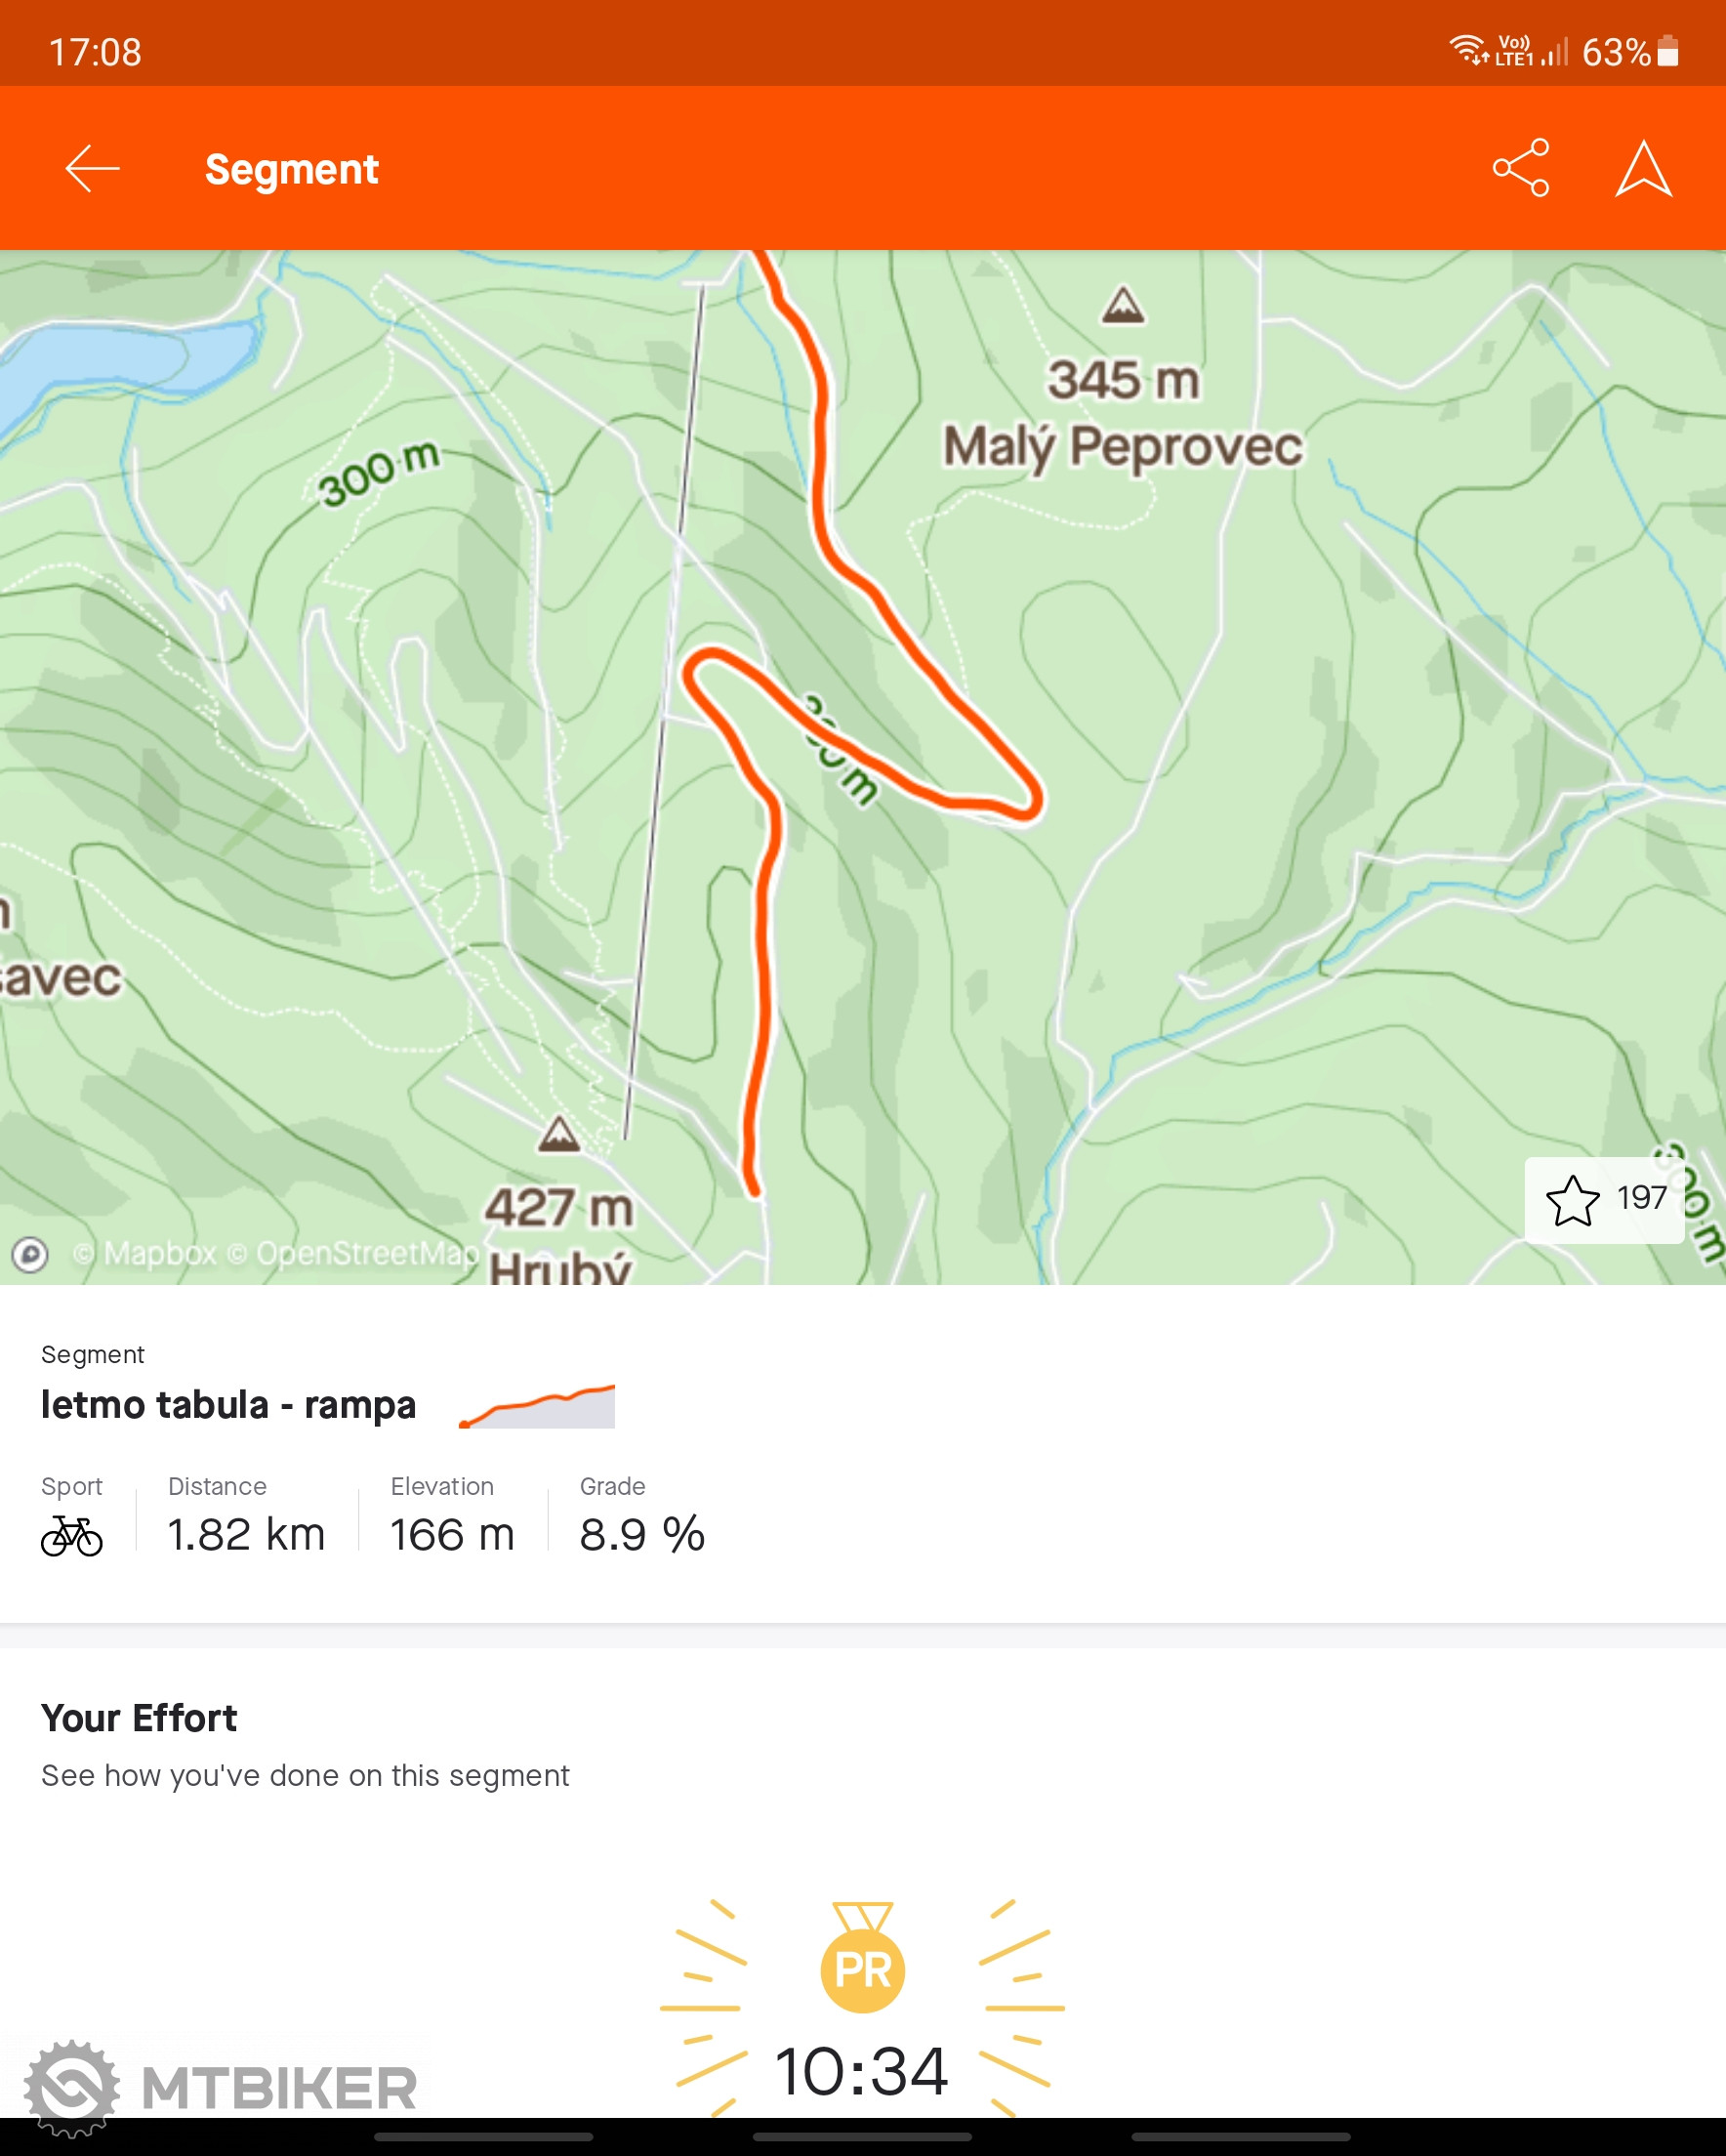Open the Your Effort section heading
This screenshot has height=2156, width=1726.
pyautogui.click(x=139, y=1718)
